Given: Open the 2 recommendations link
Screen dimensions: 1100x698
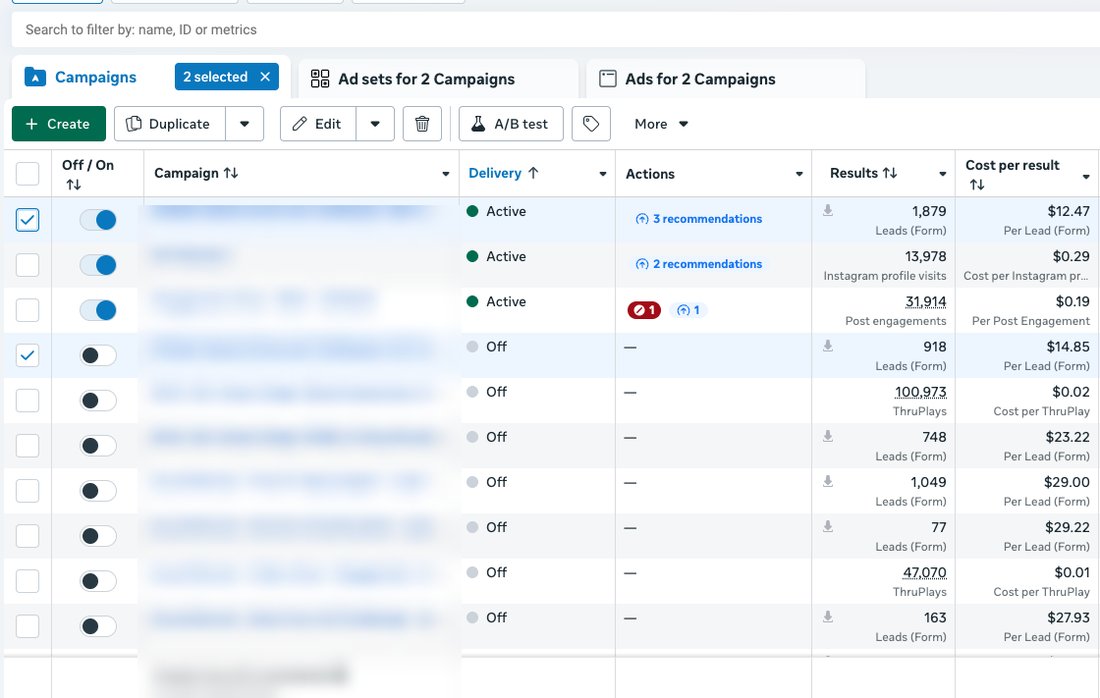Looking at the screenshot, I should coord(699,264).
